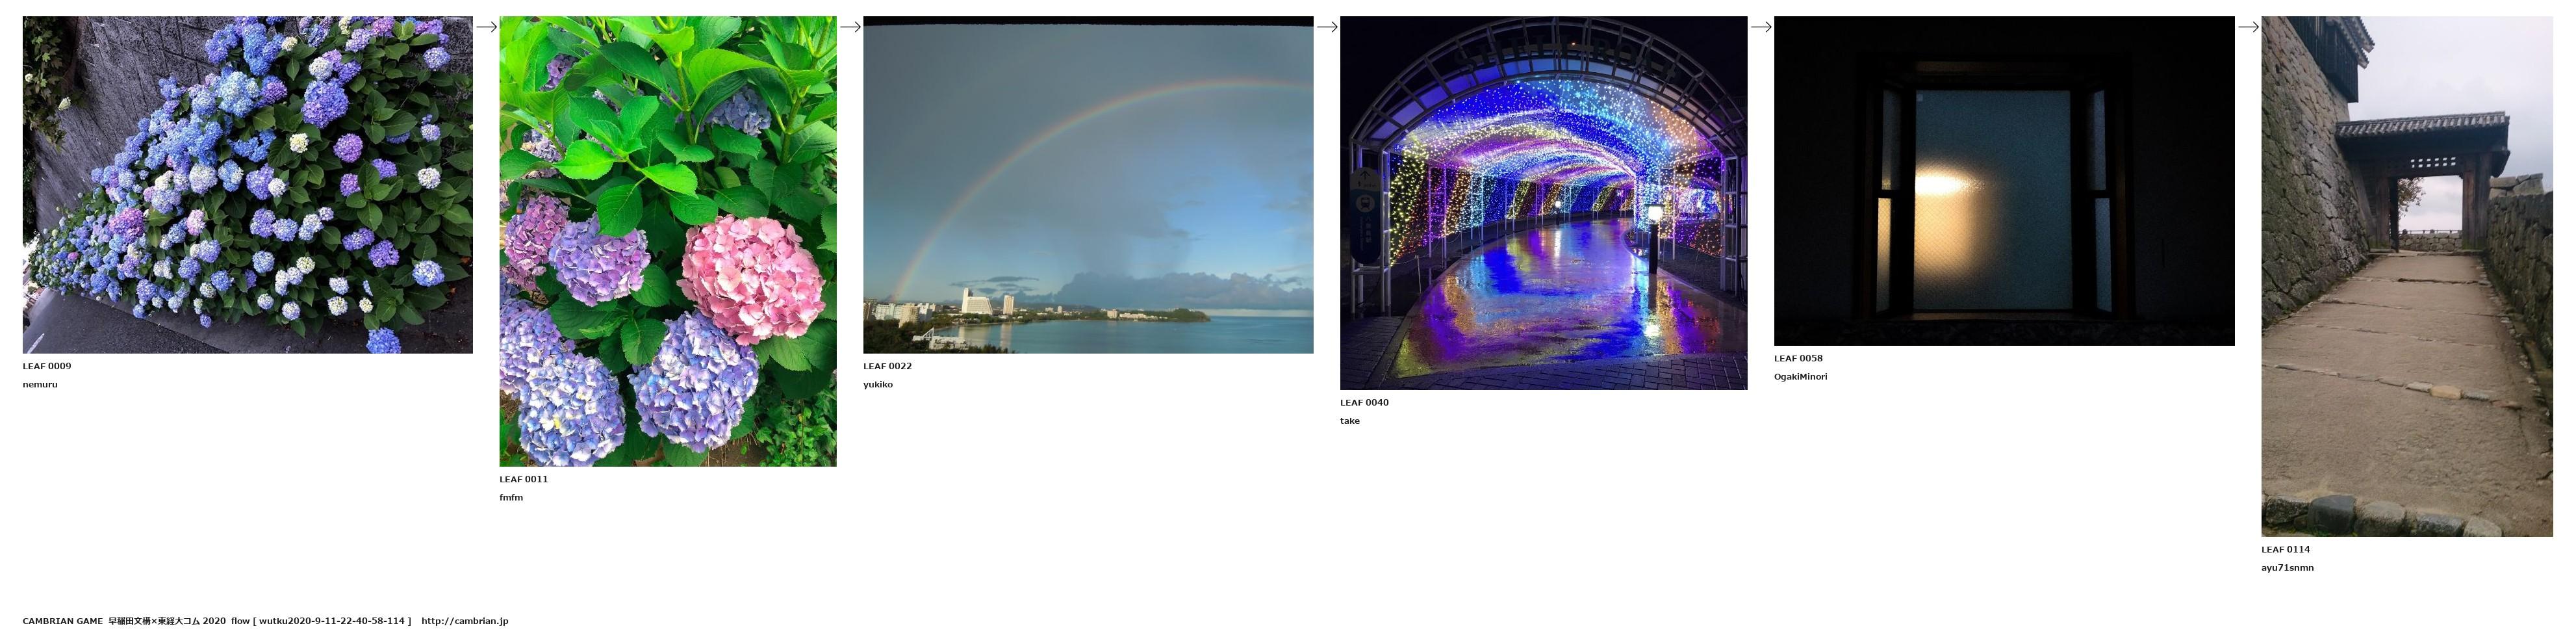Click the arrow after the dark window photo
Viewport: 2576px width, 637px height.
click(2248, 27)
